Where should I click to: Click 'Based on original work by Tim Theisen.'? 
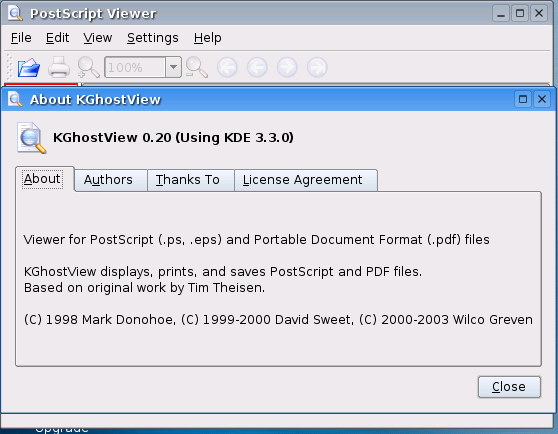point(144,287)
